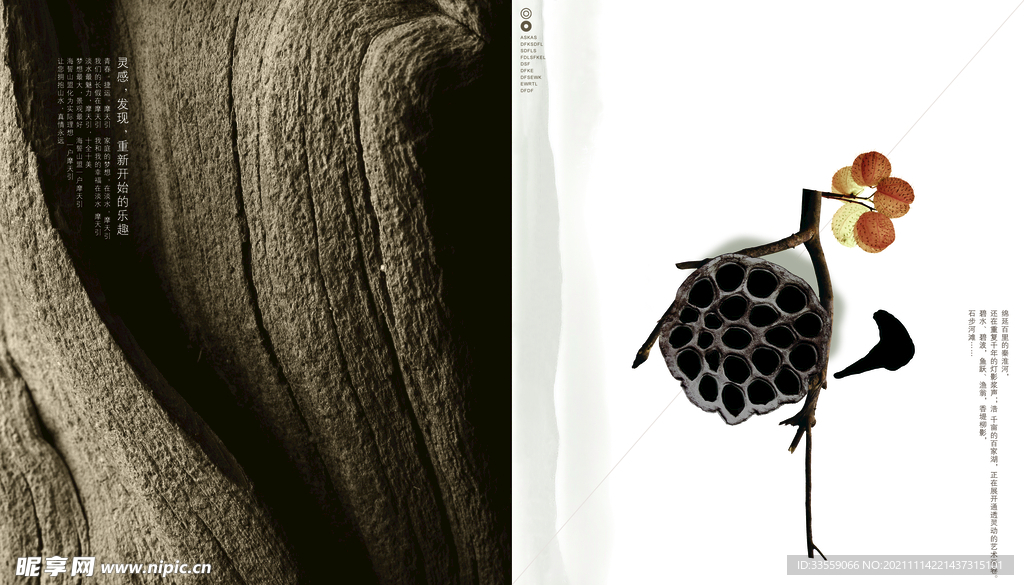The width and height of the screenshot is (1024, 585).
Task: Click the orange spotted leaves cluster
Action: (872, 201)
